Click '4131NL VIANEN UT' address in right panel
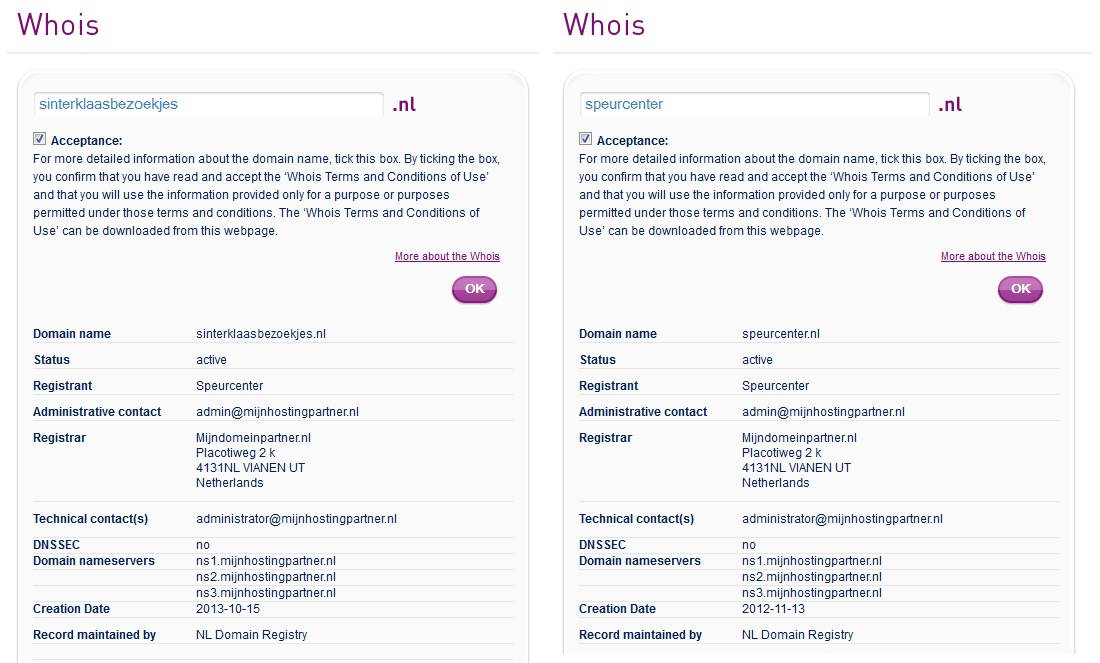The height and width of the screenshot is (663, 1100). click(x=796, y=468)
